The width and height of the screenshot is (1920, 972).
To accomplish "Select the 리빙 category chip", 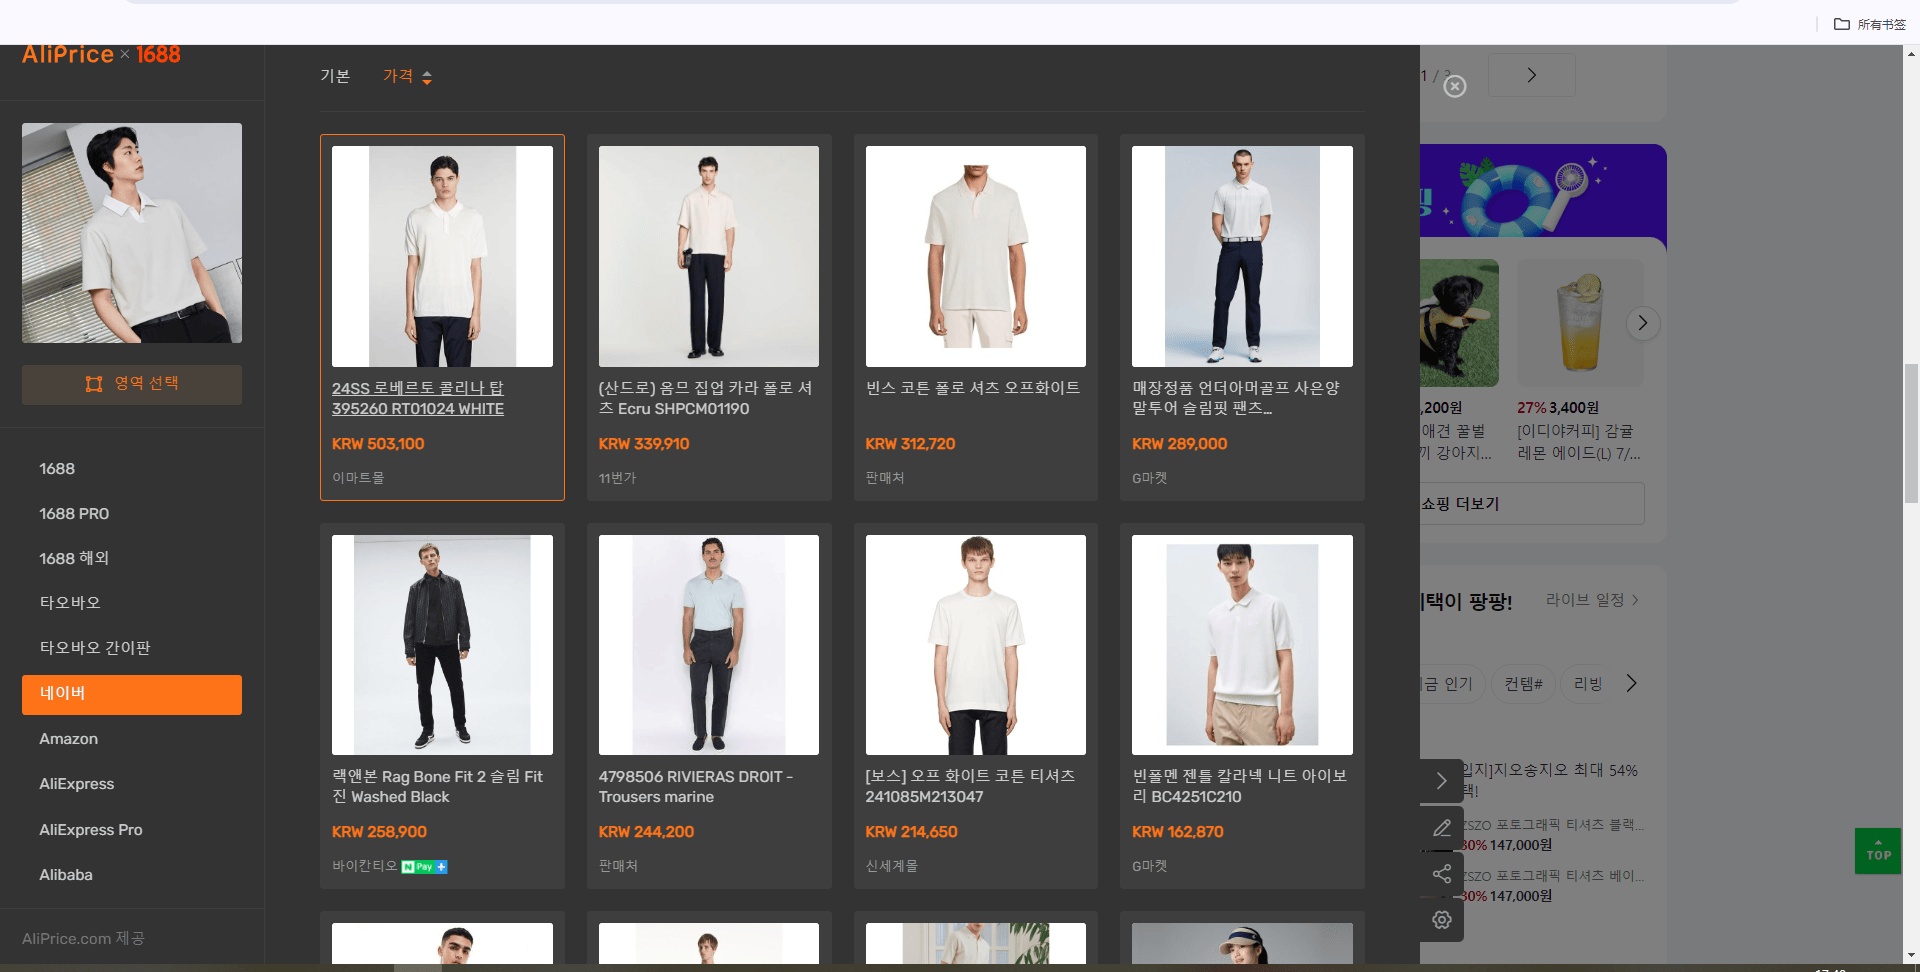I will [1588, 684].
